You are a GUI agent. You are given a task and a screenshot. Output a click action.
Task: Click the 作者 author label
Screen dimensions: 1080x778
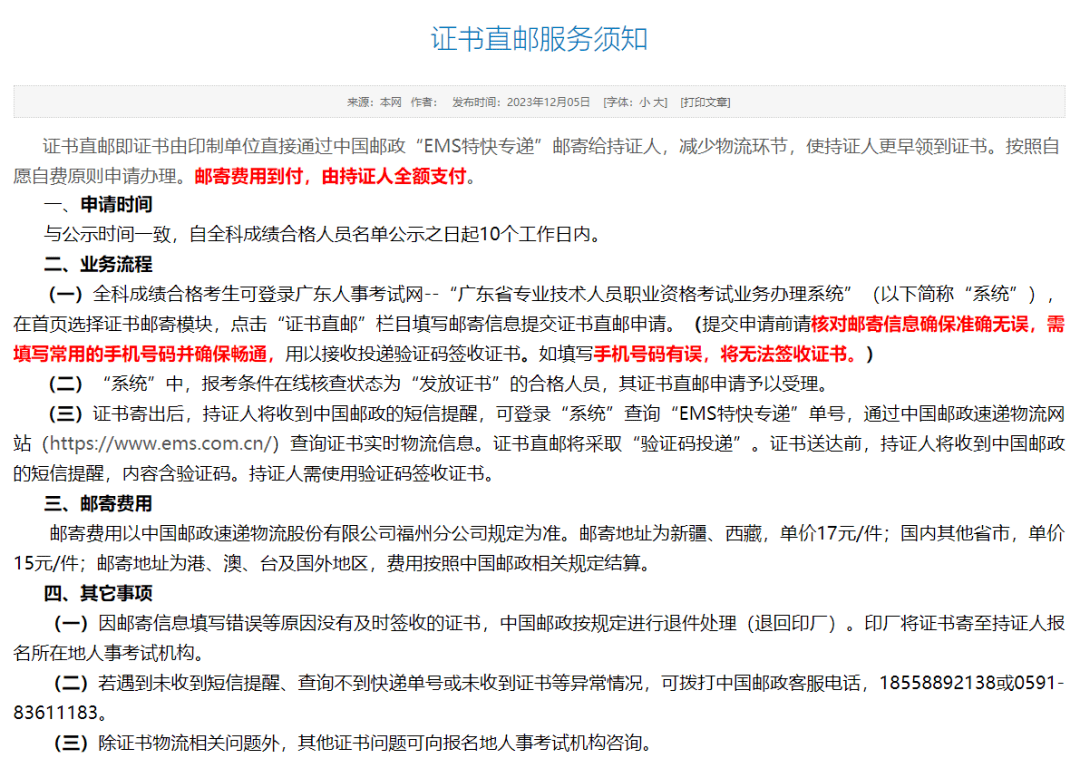click(x=424, y=103)
